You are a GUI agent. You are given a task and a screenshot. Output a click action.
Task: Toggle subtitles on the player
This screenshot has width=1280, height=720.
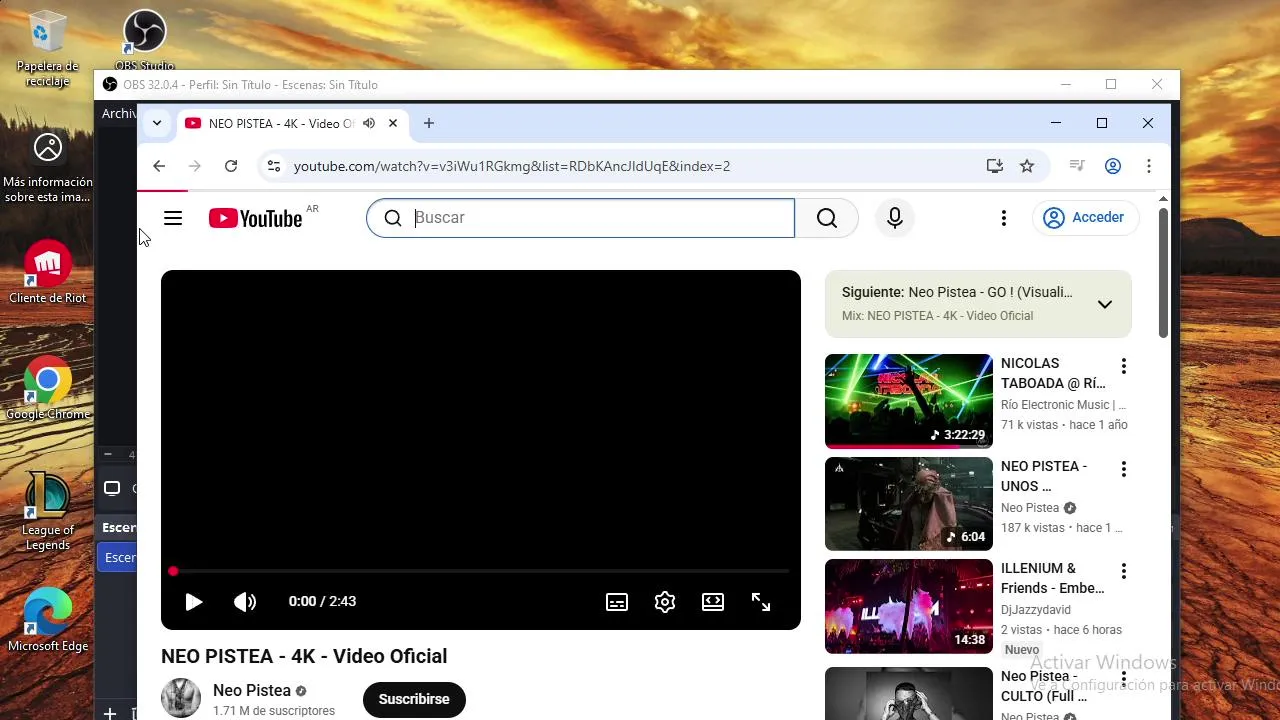point(617,602)
